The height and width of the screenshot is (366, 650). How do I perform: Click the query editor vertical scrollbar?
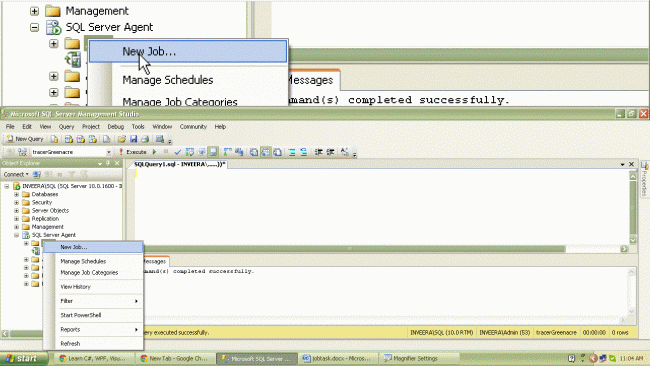pyautogui.click(x=633, y=208)
